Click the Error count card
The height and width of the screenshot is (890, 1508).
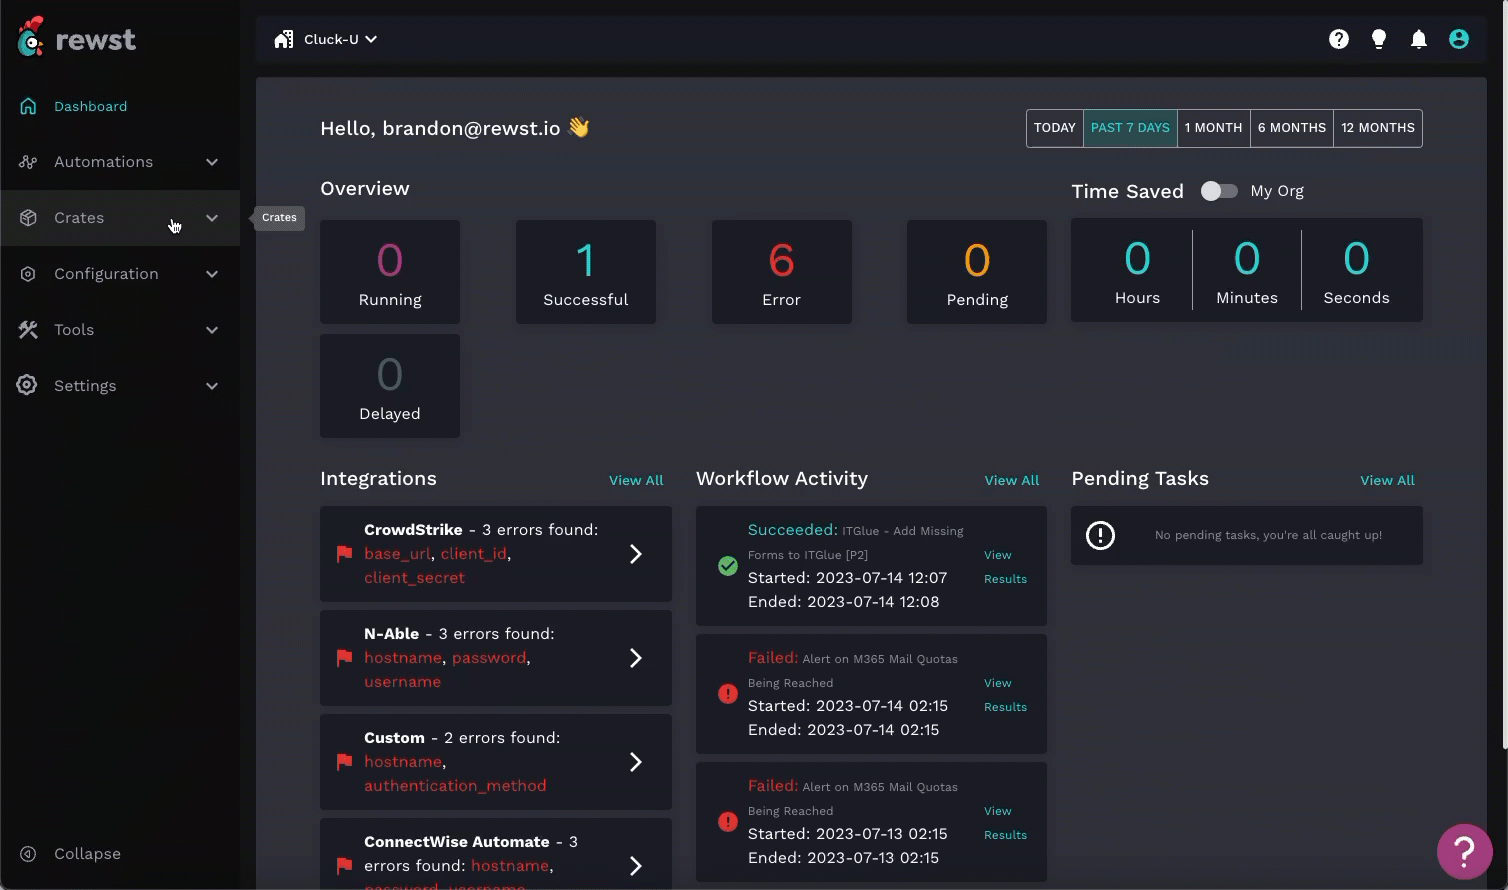[x=781, y=272]
